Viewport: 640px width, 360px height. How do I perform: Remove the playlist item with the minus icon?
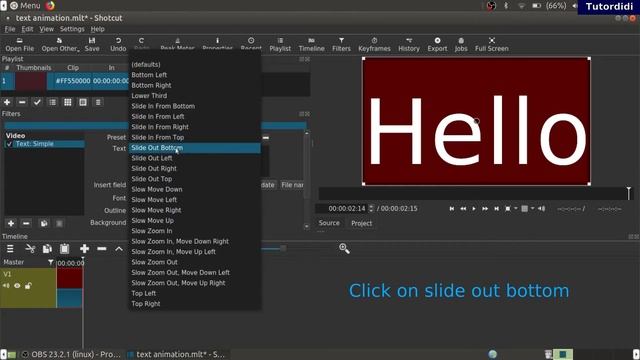pos(22,102)
